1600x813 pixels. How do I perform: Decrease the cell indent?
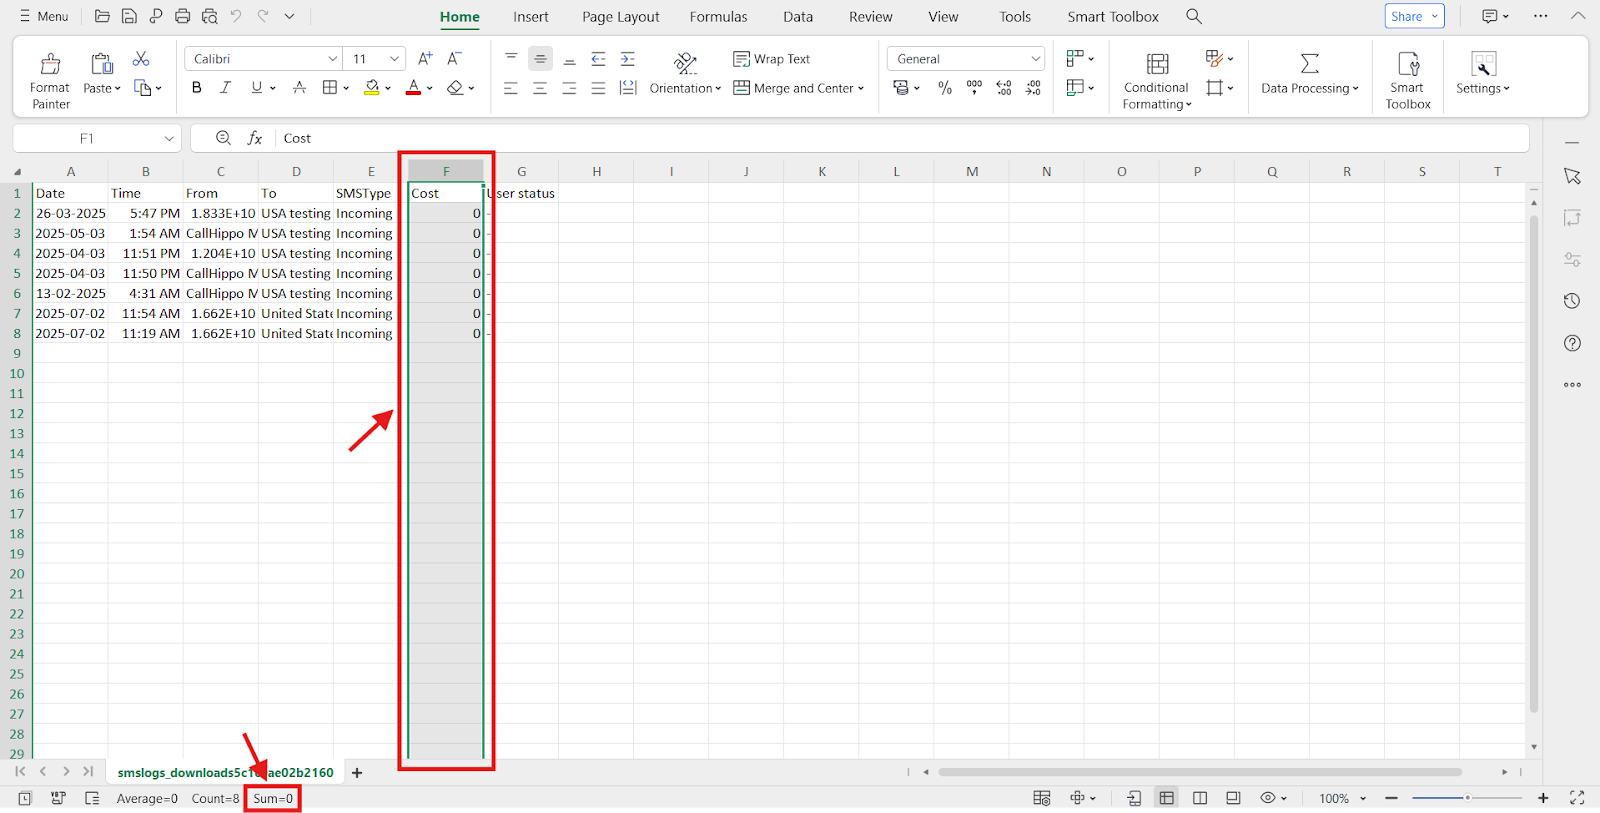point(598,59)
